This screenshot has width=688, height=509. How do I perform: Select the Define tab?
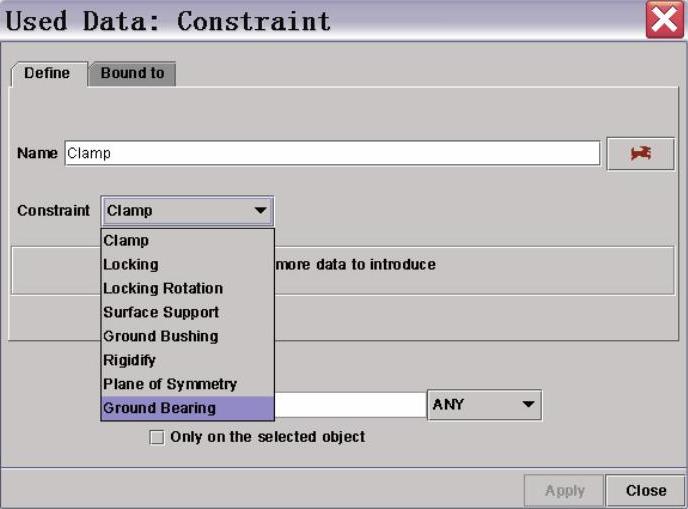pos(47,73)
